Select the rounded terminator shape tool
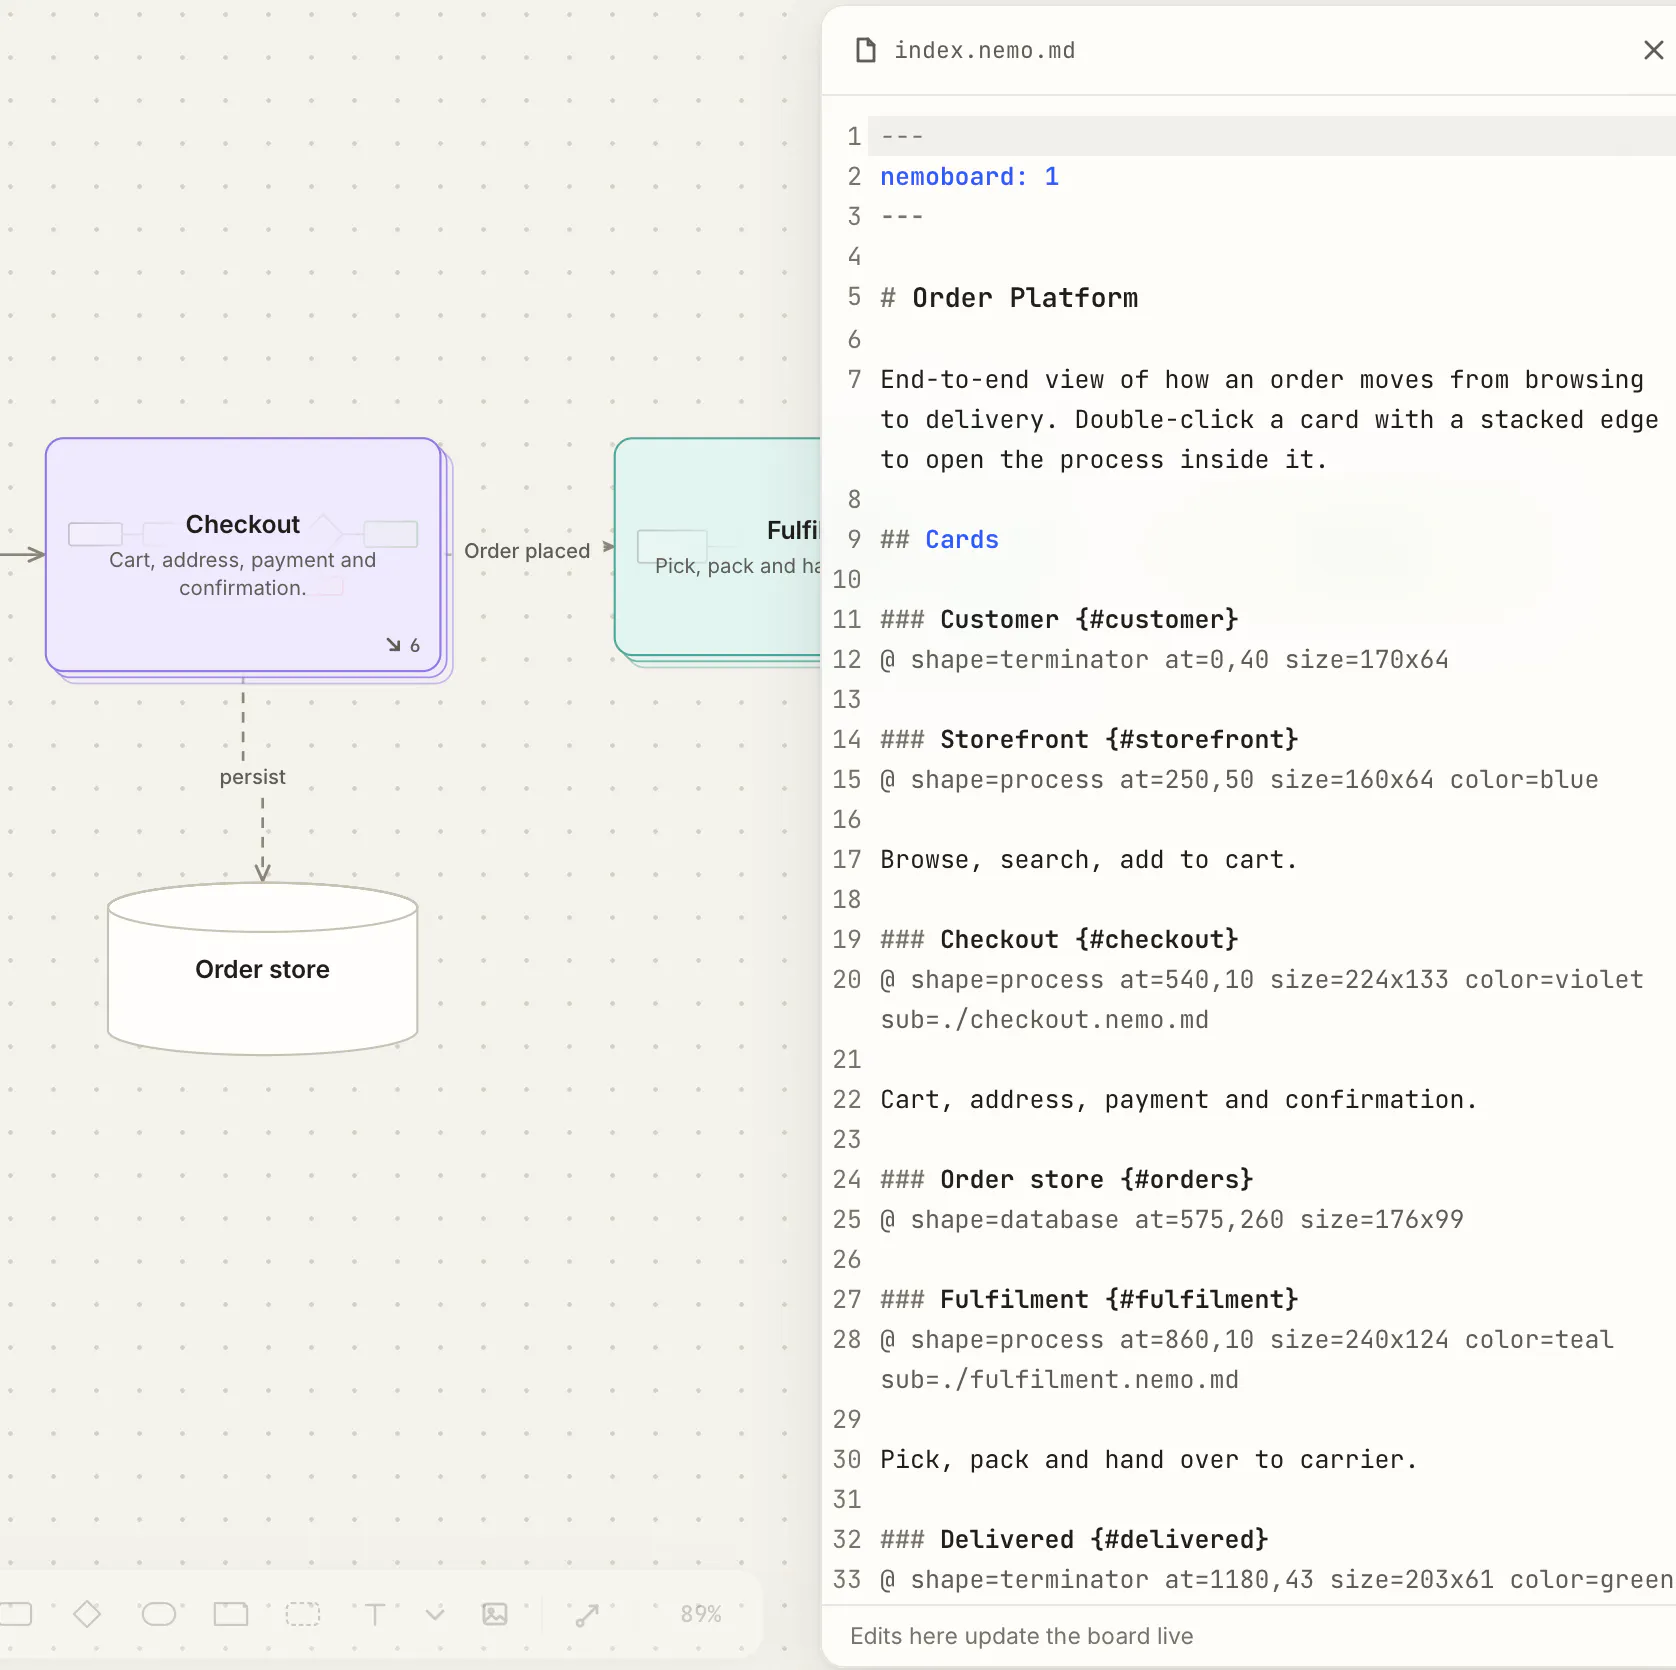This screenshot has width=1676, height=1670. [159, 1614]
